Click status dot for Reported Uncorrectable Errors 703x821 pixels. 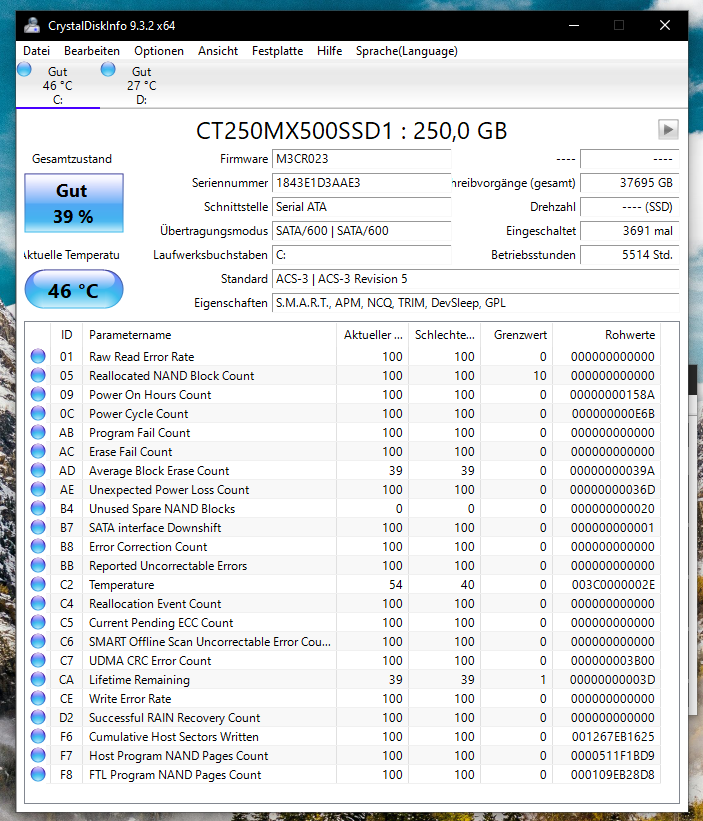coord(38,565)
